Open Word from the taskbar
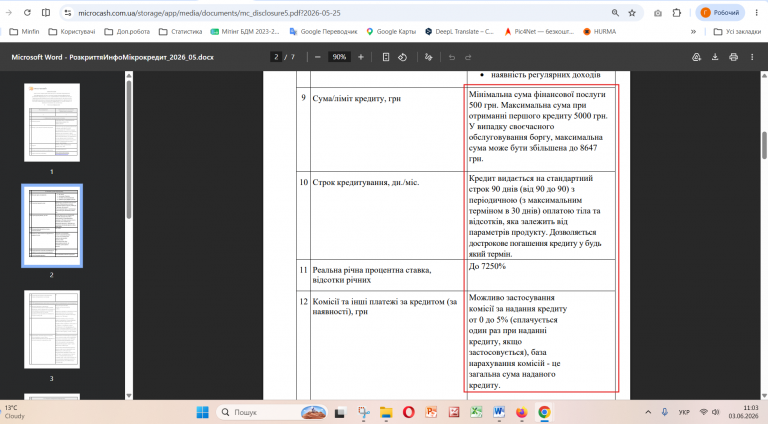 499,412
